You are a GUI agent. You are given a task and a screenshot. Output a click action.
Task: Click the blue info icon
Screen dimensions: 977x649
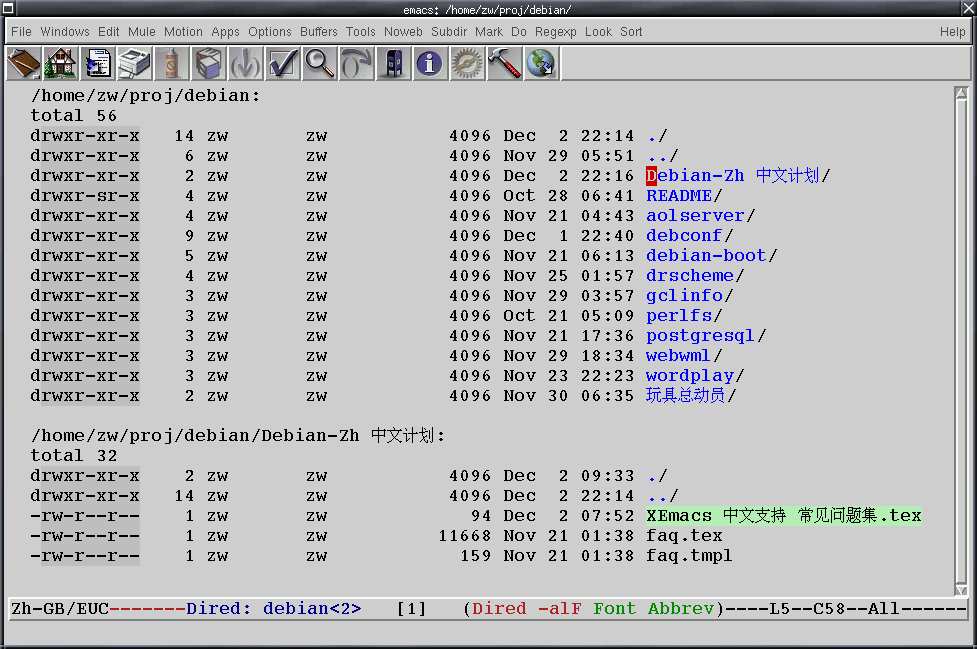430,64
